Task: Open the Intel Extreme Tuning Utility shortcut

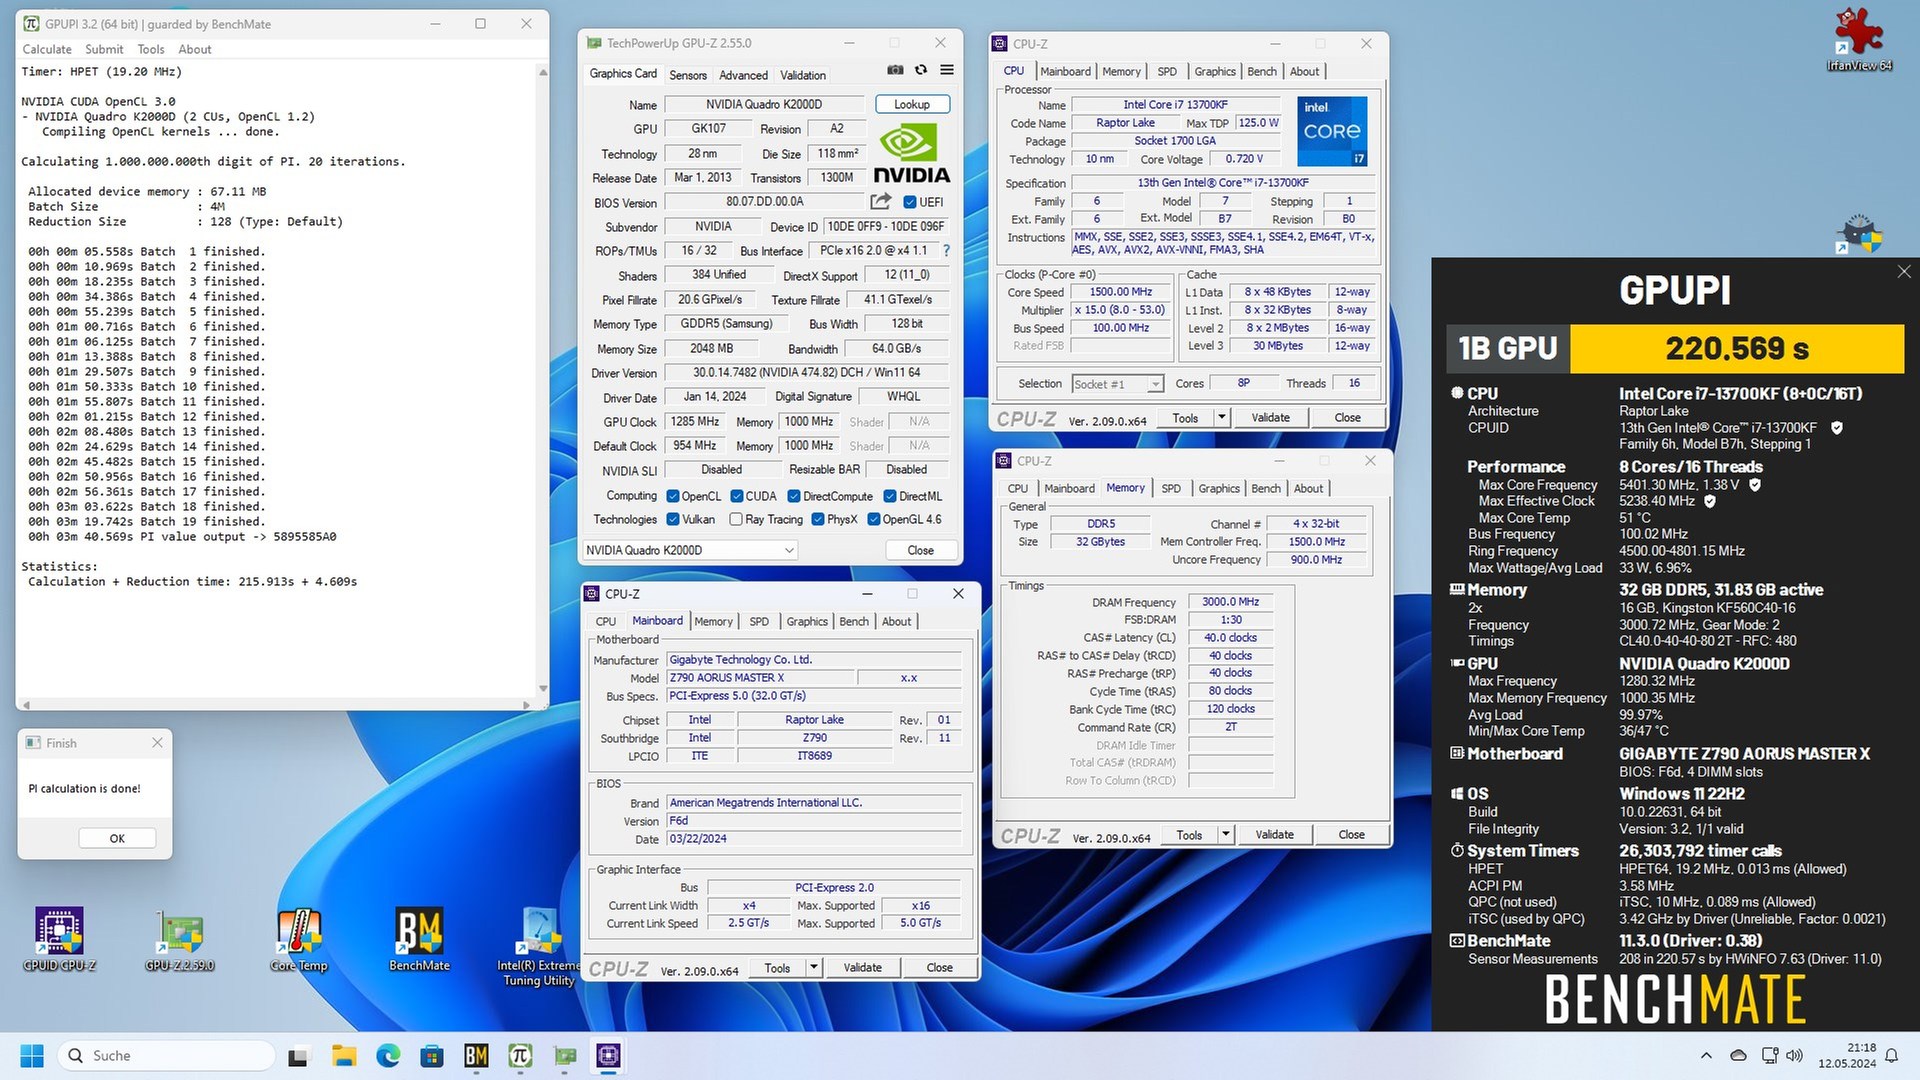Action: [x=539, y=947]
